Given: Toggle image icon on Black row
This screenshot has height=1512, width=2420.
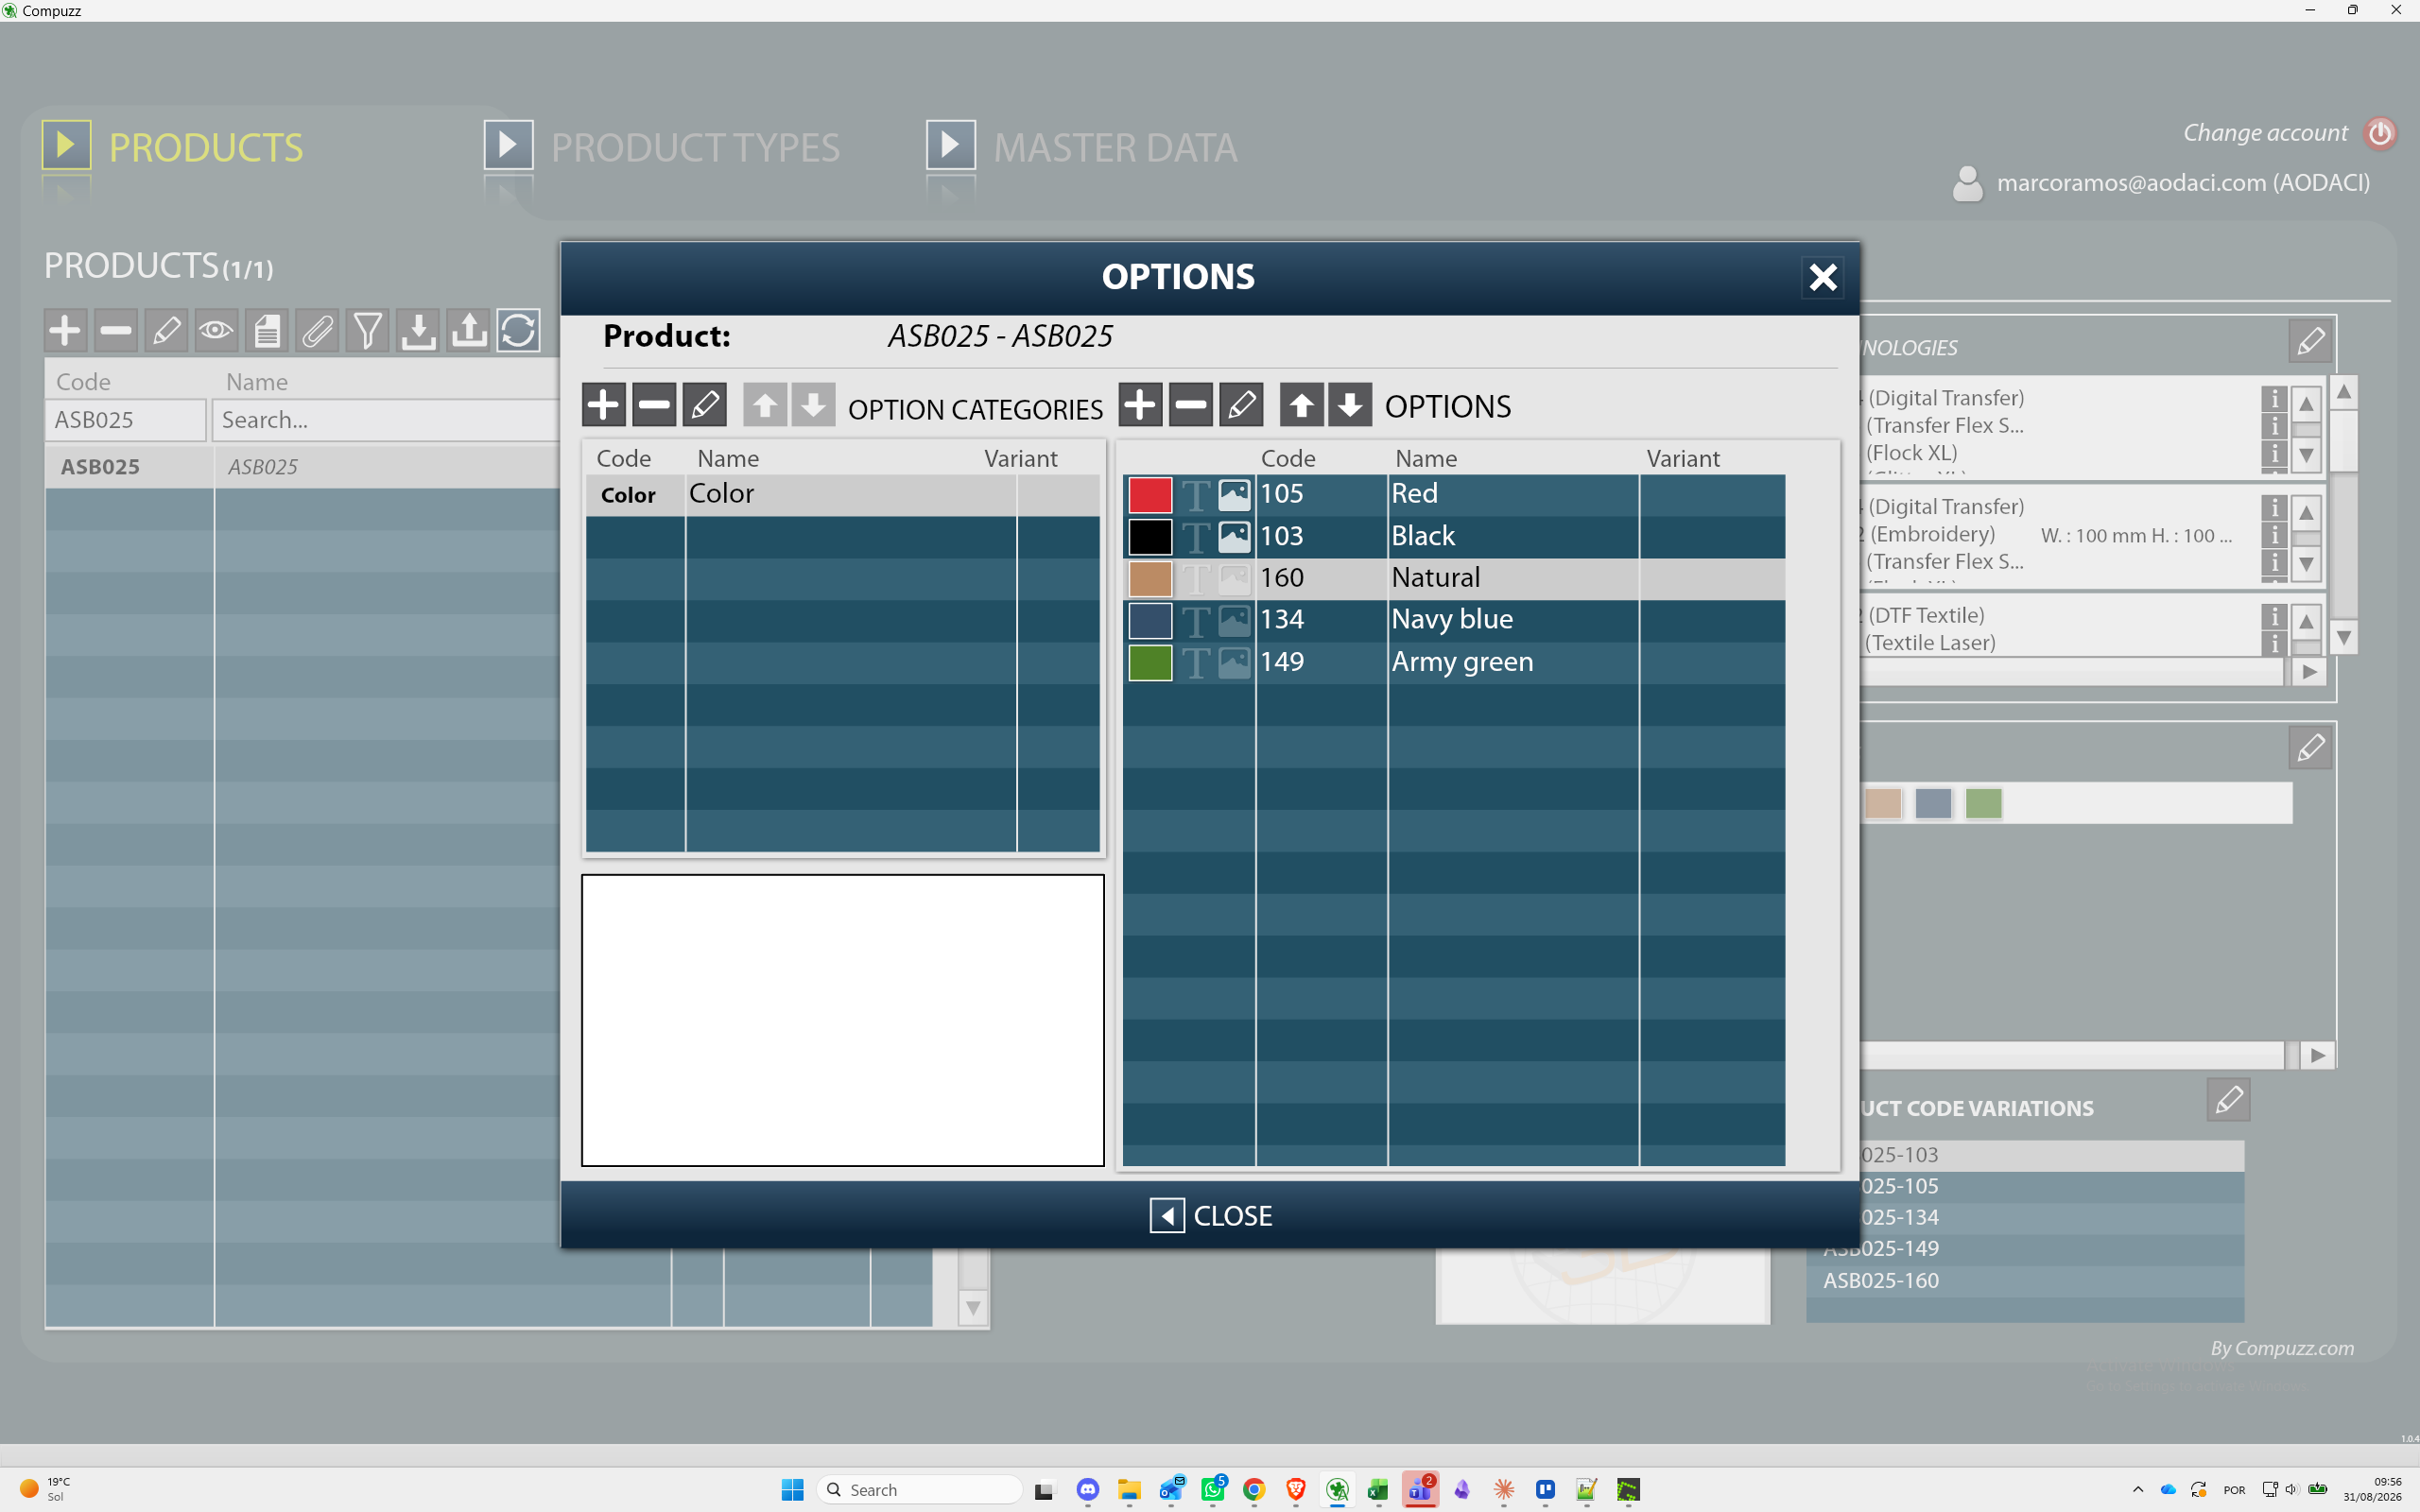Looking at the screenshot, I should click(x=1234, y=537).
